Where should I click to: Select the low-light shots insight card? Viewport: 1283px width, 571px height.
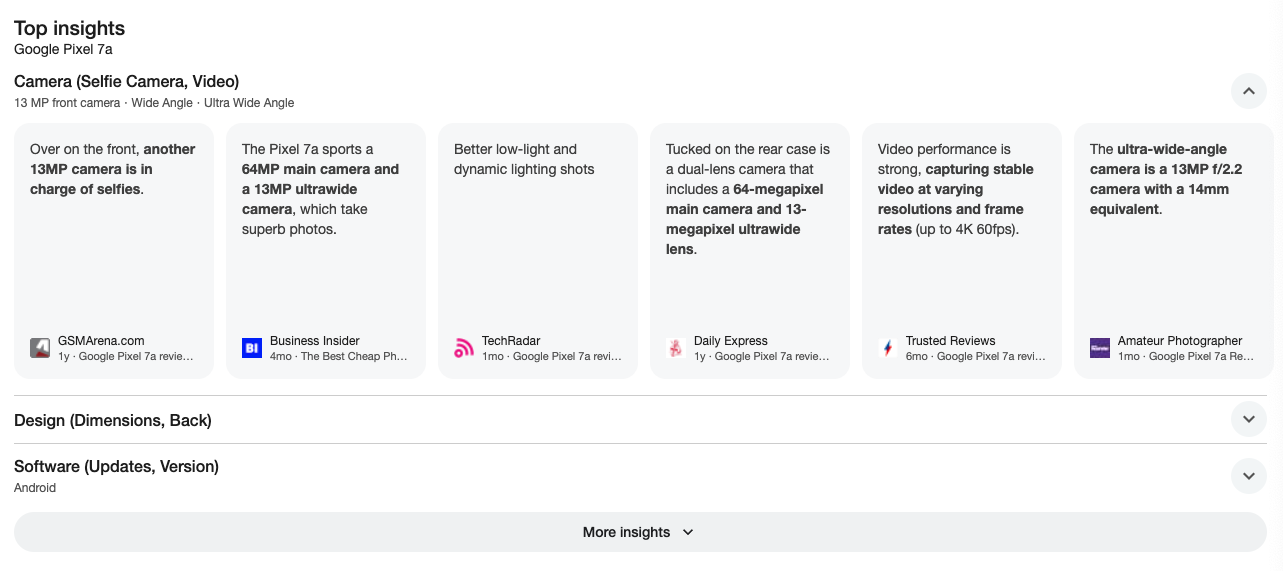[538, 240]
